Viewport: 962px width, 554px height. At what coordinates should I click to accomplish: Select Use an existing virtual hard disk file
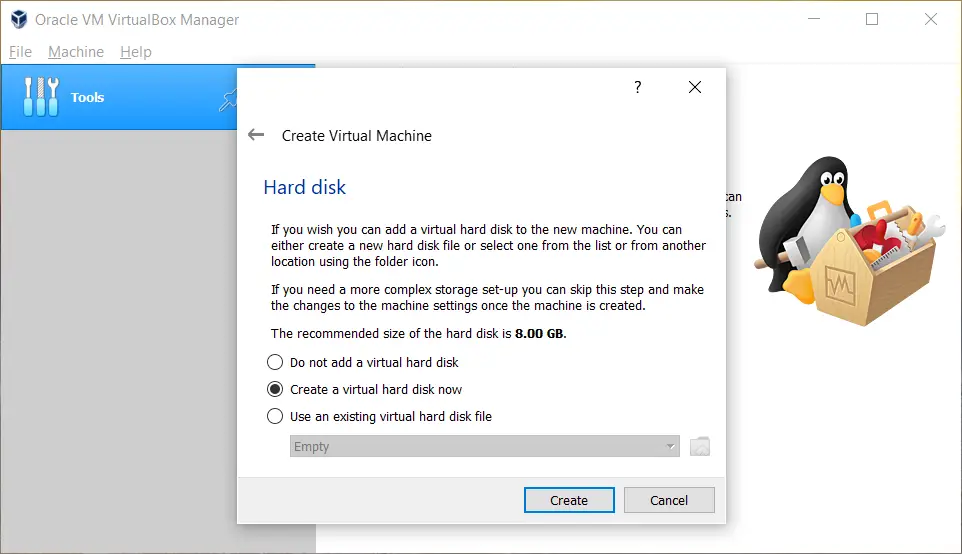[x=379, y=417]
